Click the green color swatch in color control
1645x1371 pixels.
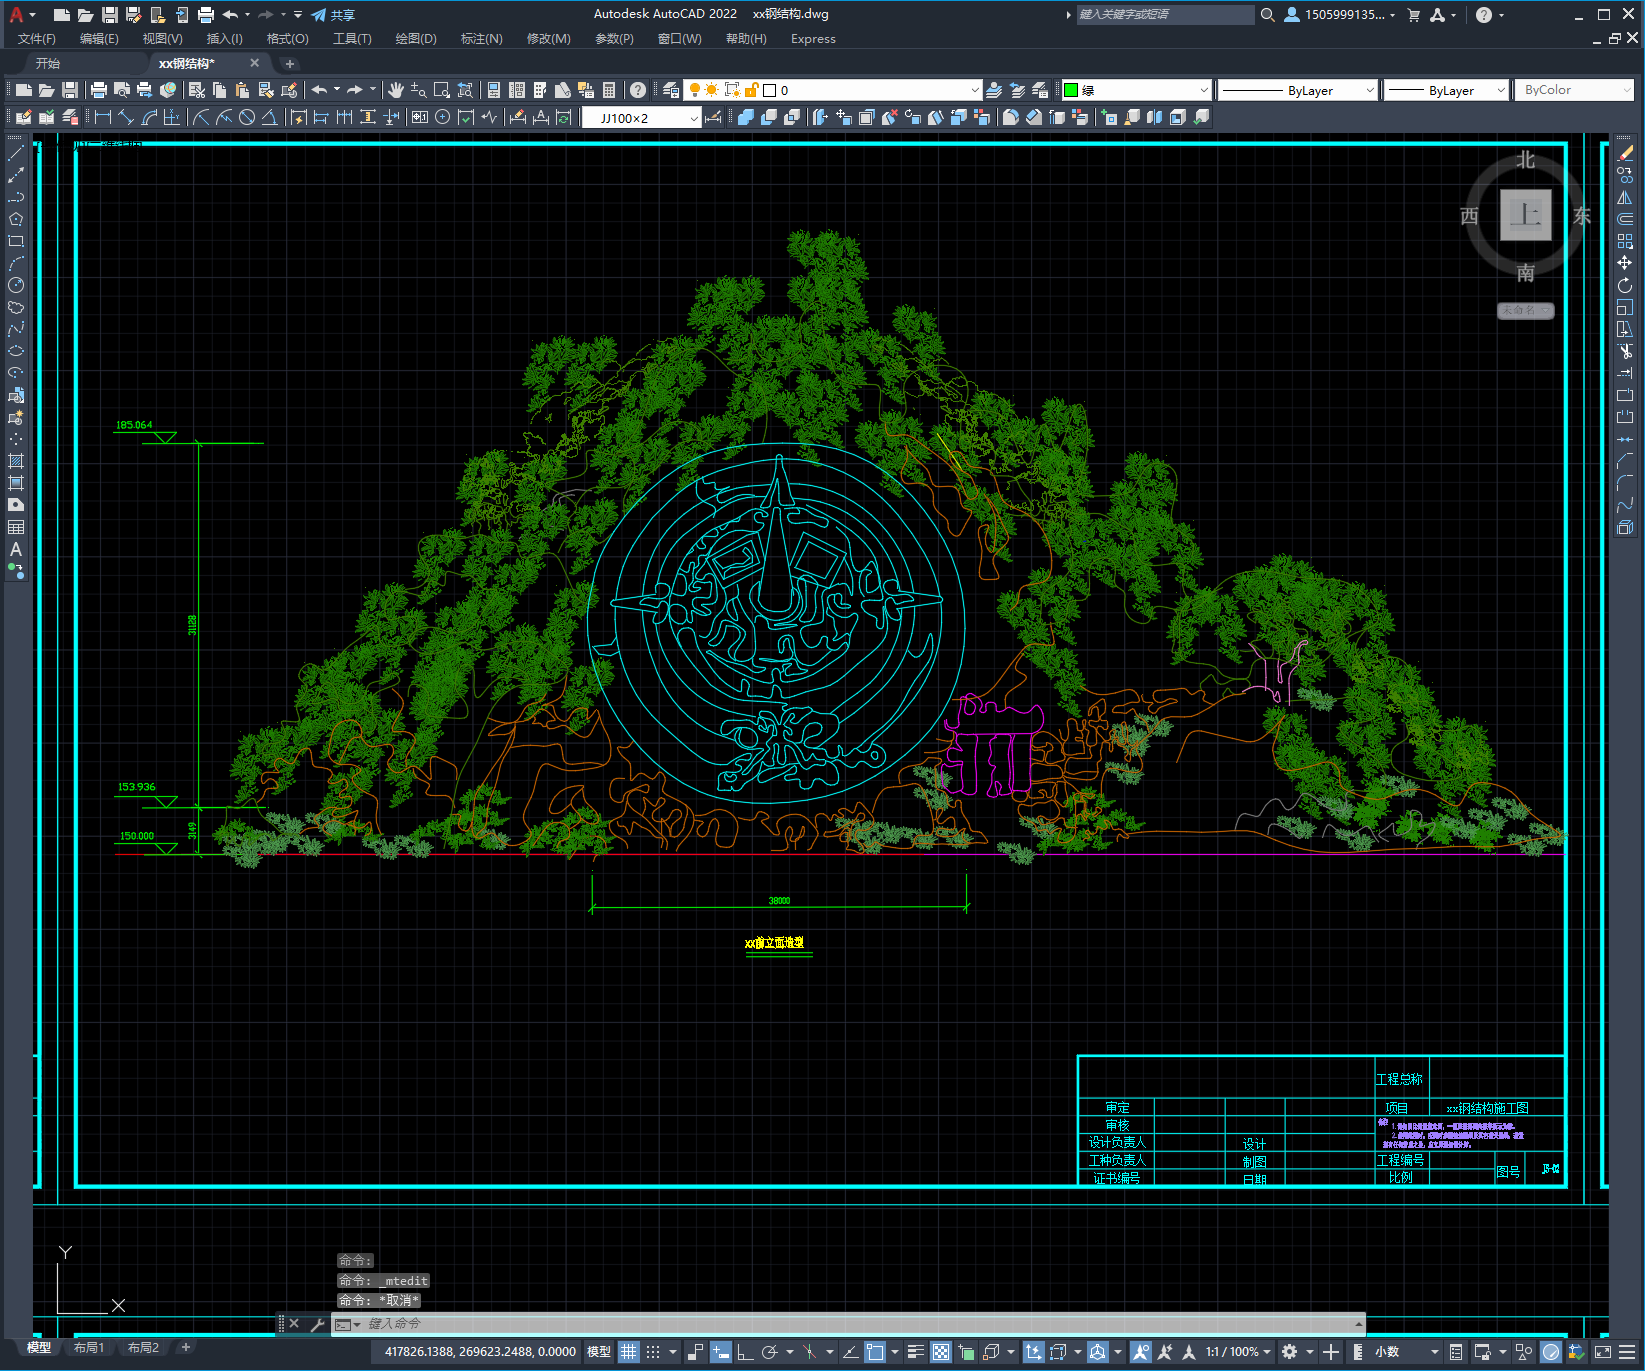(x=1071, y=90)
